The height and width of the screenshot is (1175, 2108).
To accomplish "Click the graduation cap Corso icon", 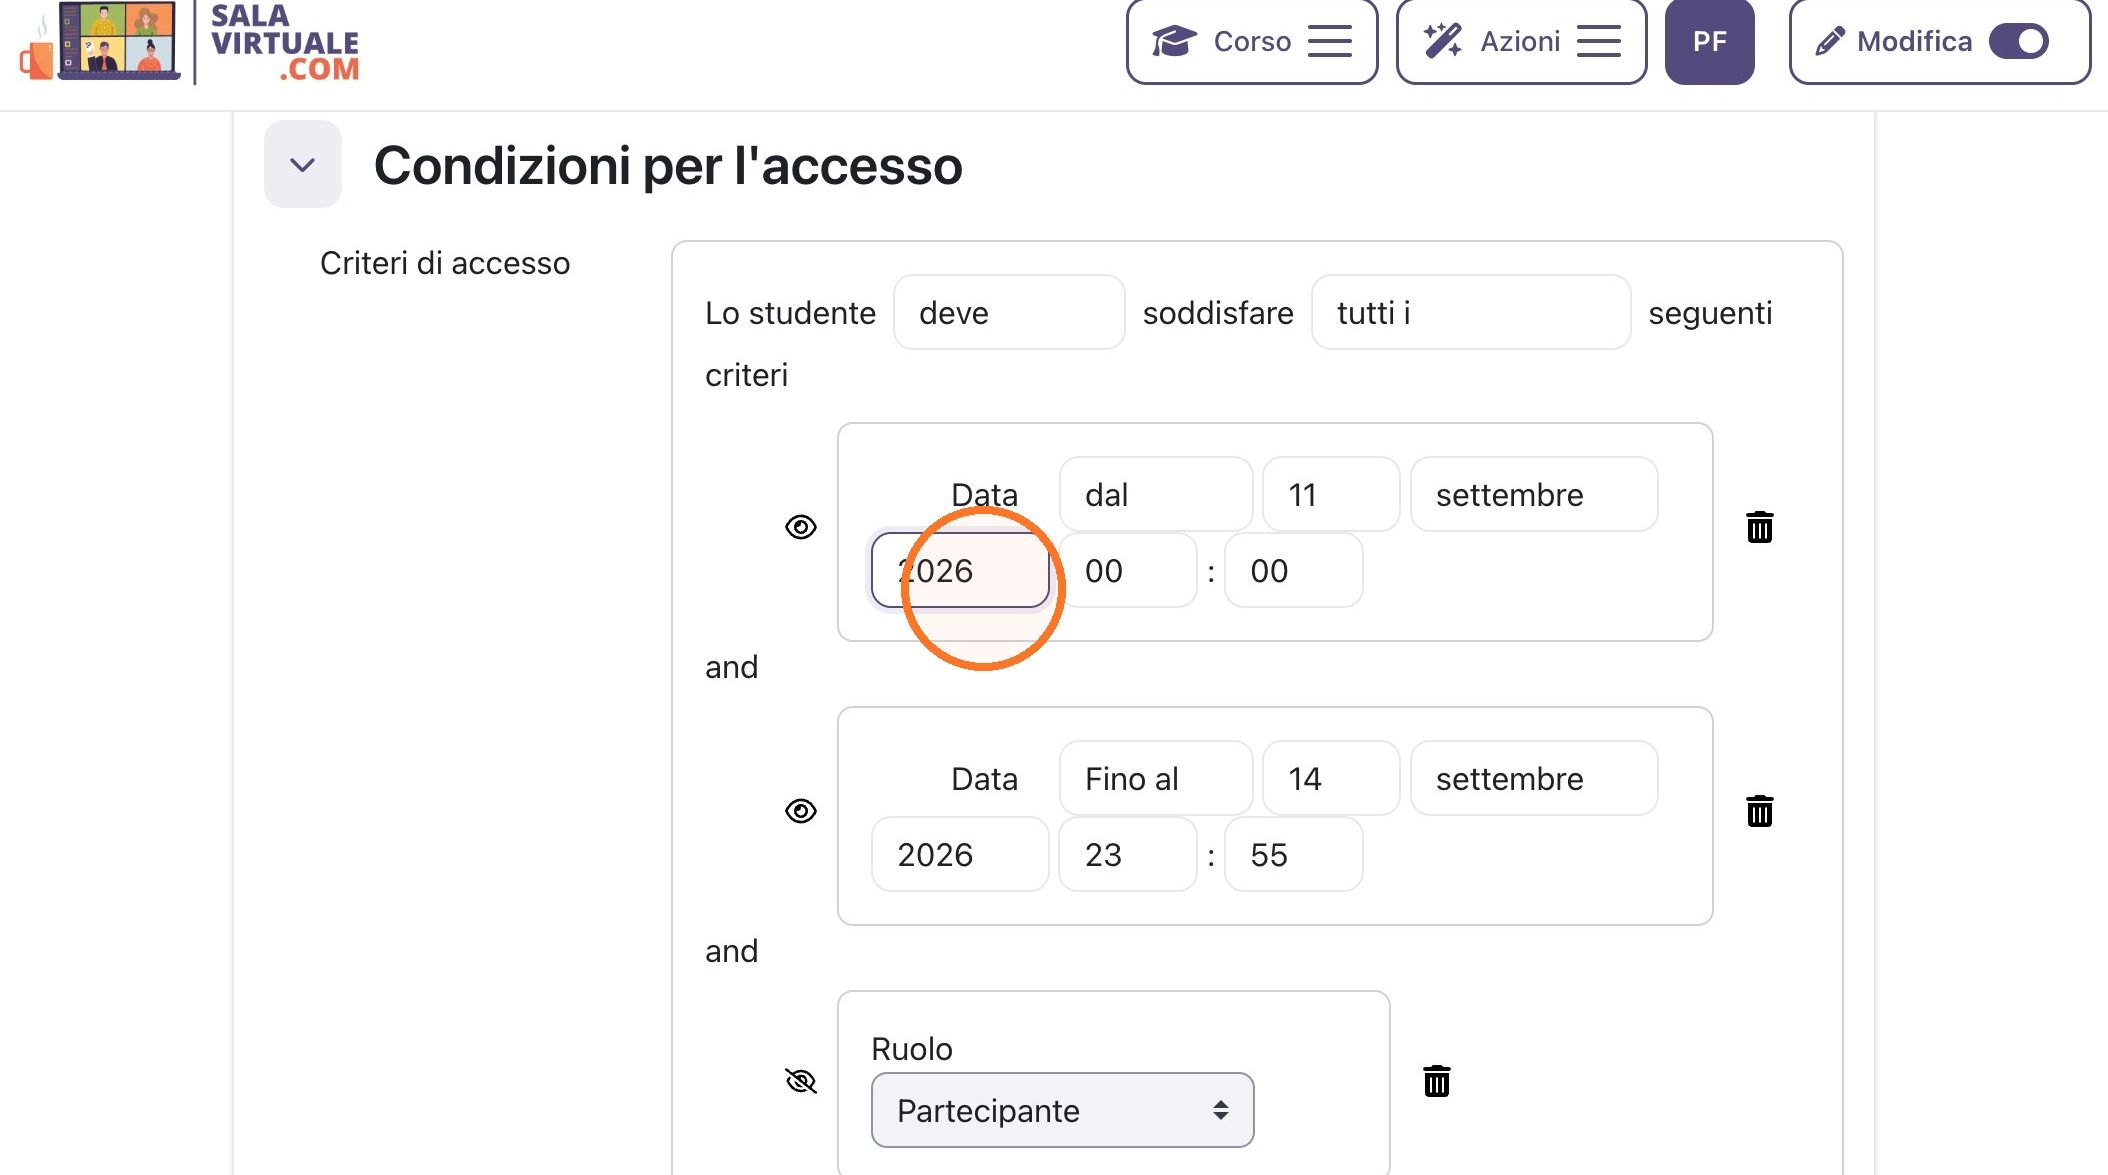I will [x=1174, y=41].
